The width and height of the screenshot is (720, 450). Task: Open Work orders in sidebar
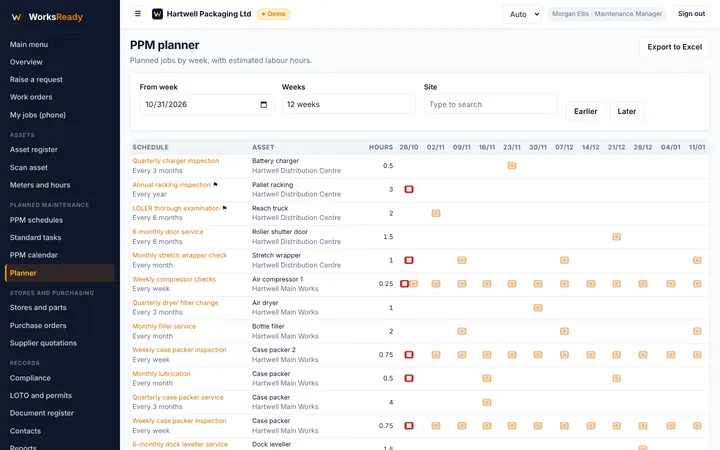[x=31, y=97]
